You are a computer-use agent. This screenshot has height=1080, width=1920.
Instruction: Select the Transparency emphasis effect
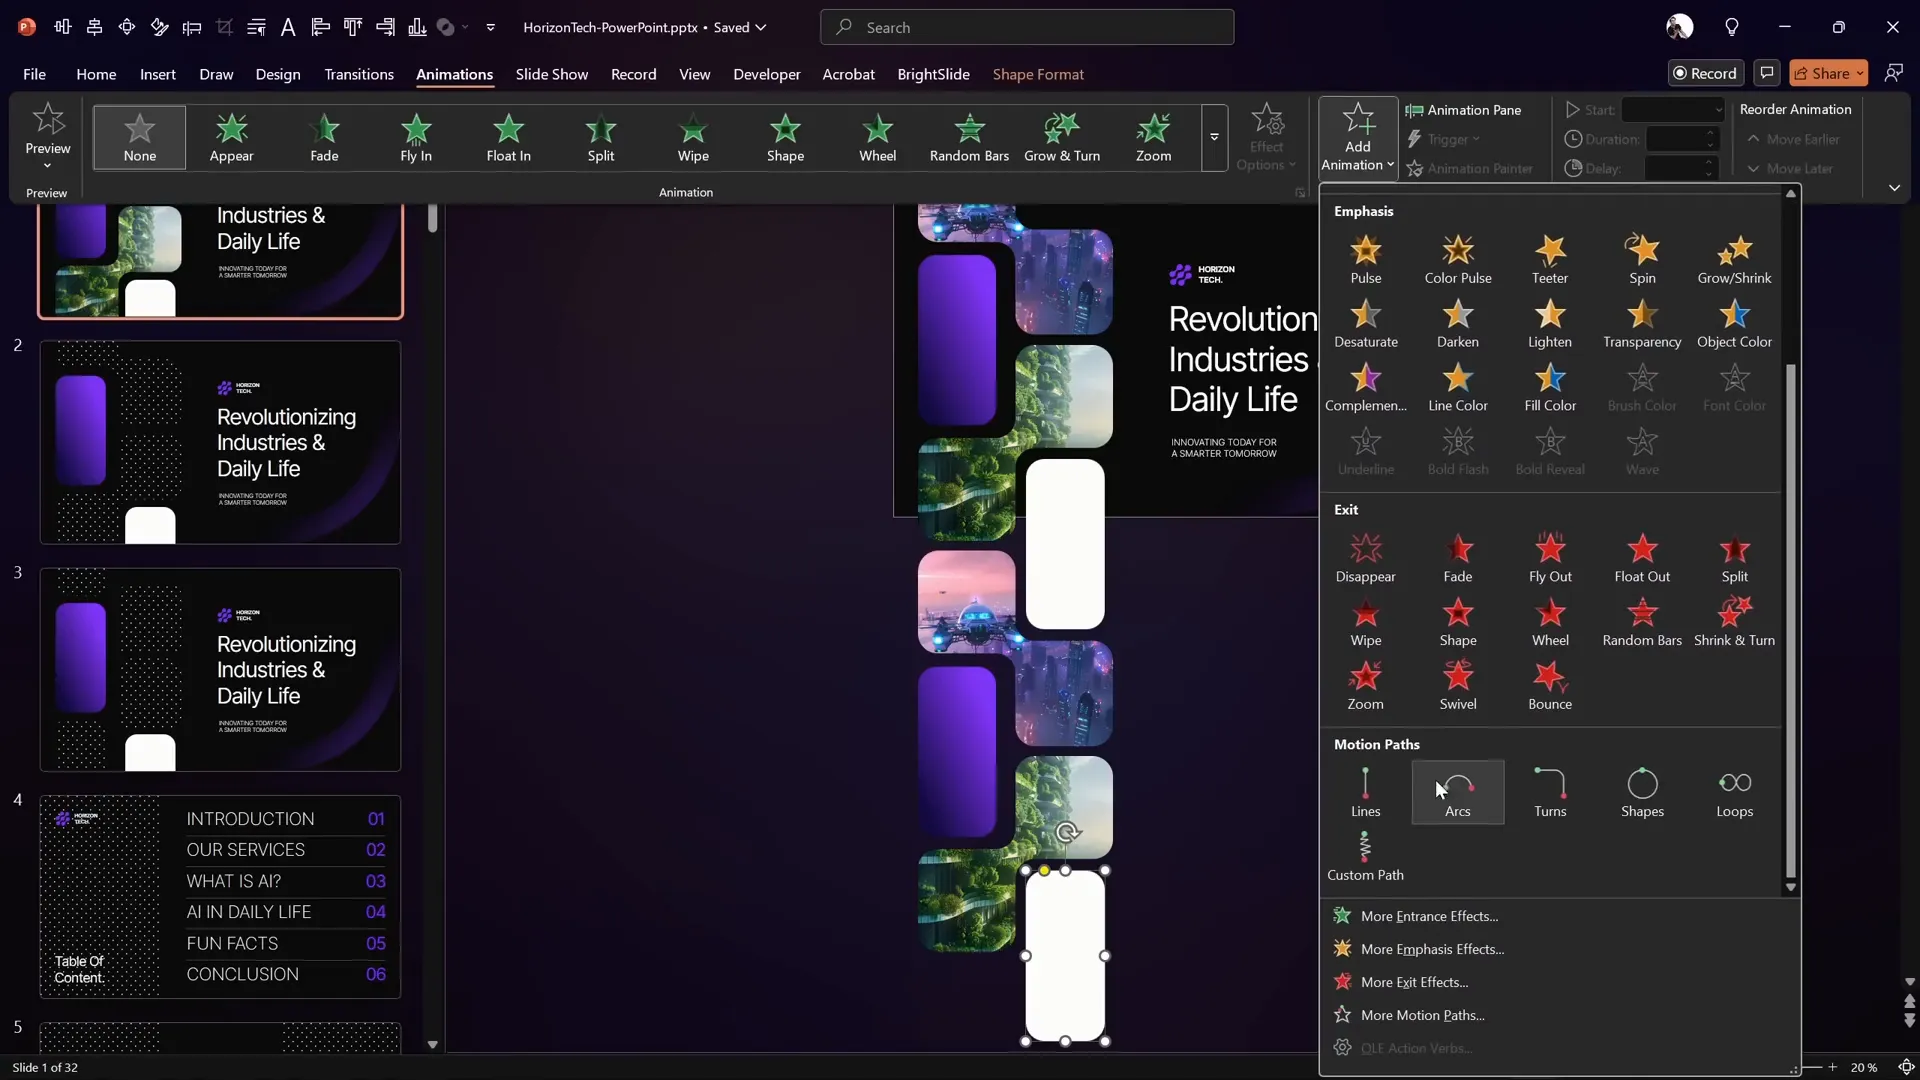coord(1642,323)
